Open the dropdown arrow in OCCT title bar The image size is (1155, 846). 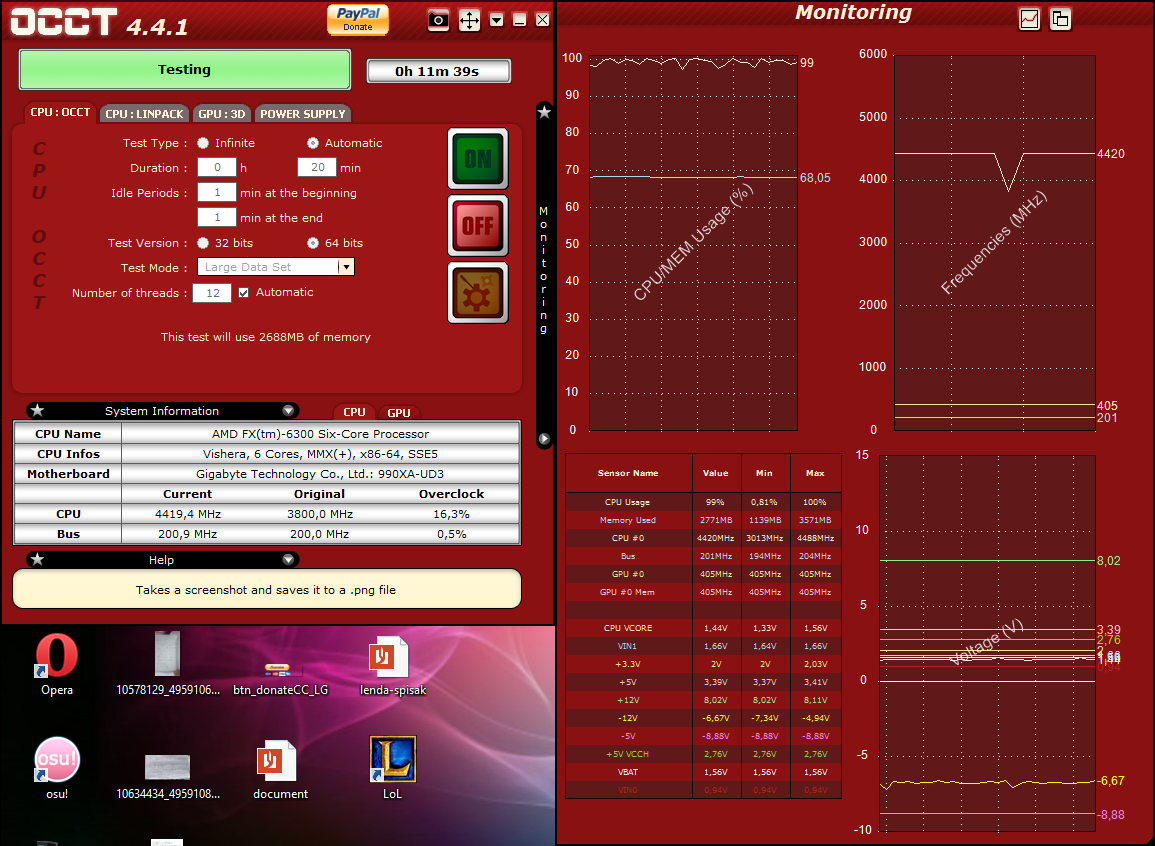[x=496, y=20]
